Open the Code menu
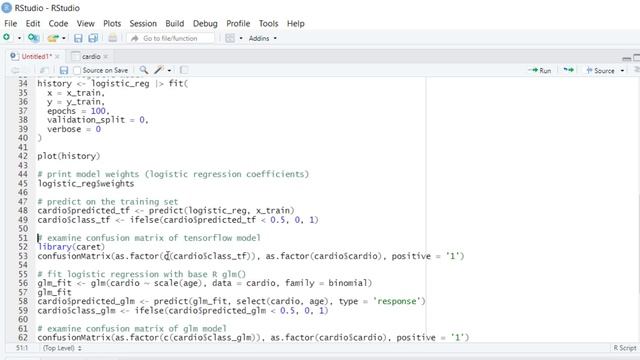Screen dimensions: 640x360 coord(58,24)
